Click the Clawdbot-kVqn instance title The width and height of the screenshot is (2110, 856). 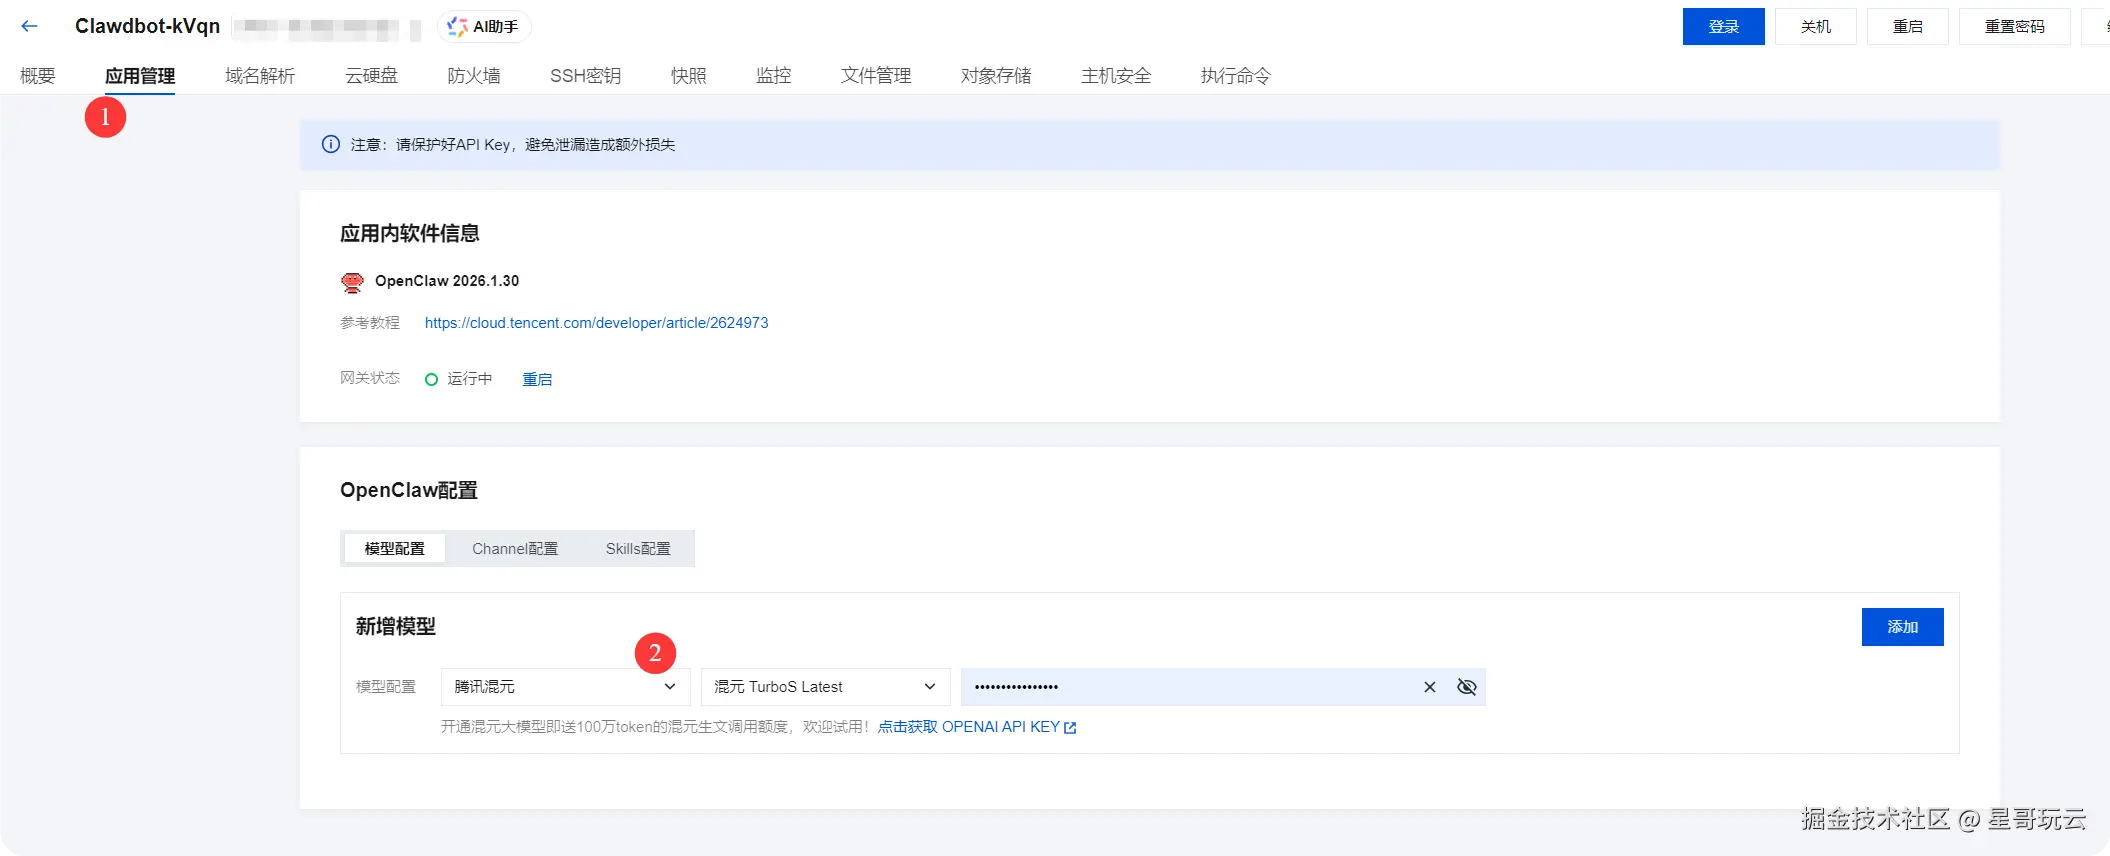(x=147, y=26)
